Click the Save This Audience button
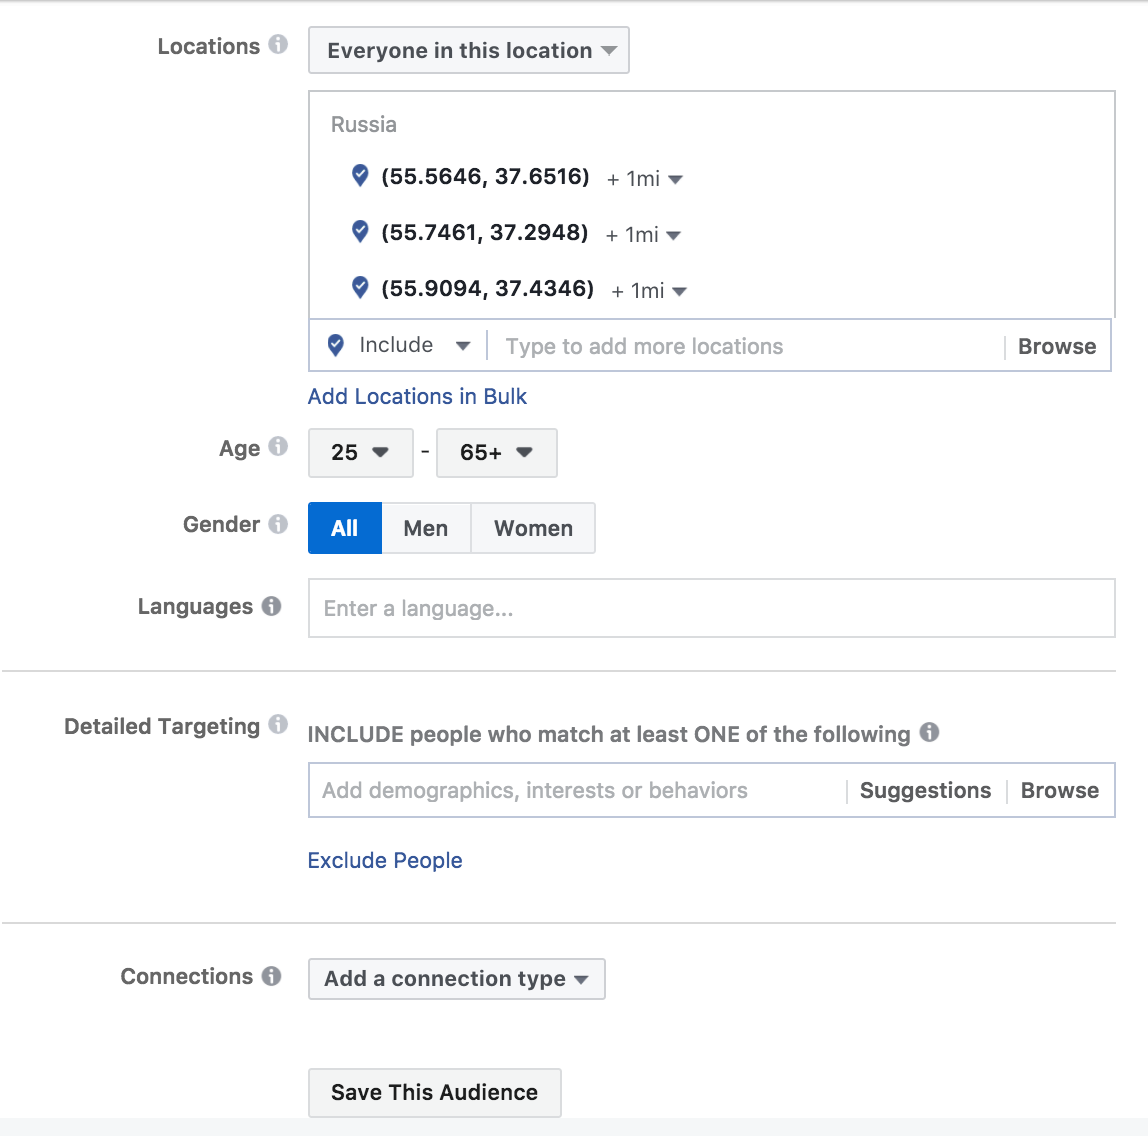 (x=434, y=1092)
